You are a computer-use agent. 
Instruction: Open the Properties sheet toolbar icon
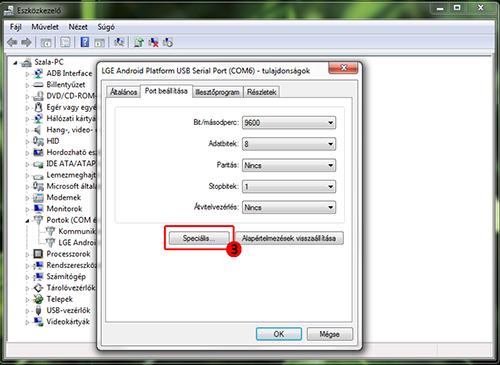point(65,42)
